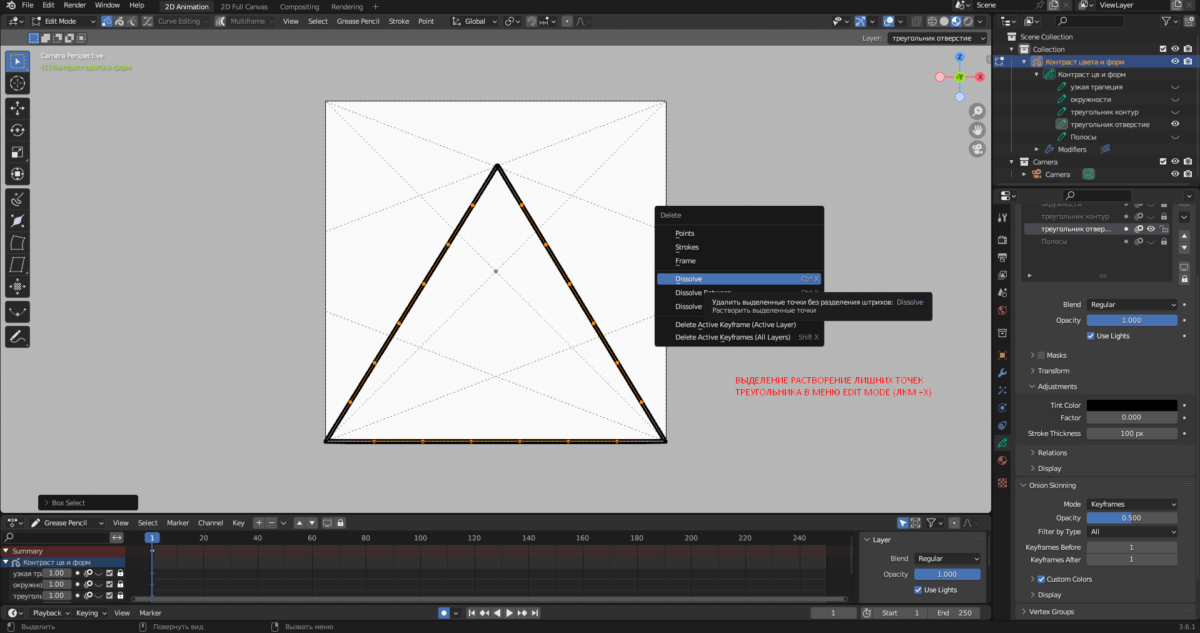Select Points in Delete menu
Viewport: 1200px width, 633px height.
point(739,233)
